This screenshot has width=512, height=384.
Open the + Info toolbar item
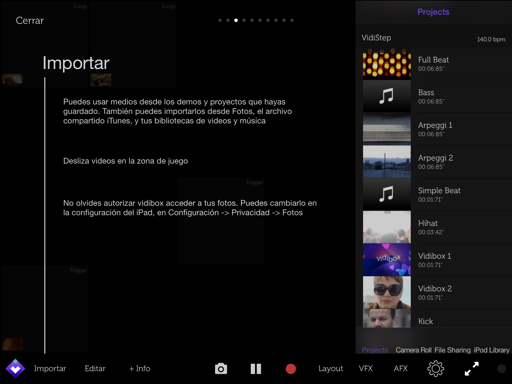140,369
